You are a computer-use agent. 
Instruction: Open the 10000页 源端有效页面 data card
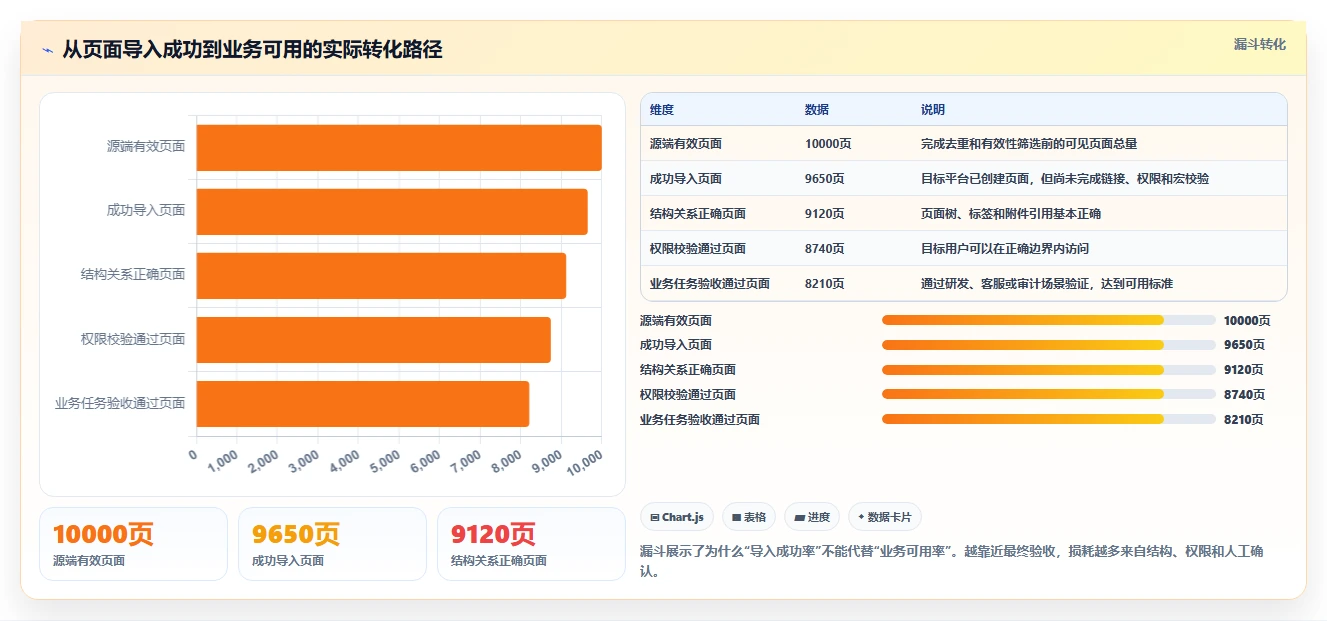133,544
